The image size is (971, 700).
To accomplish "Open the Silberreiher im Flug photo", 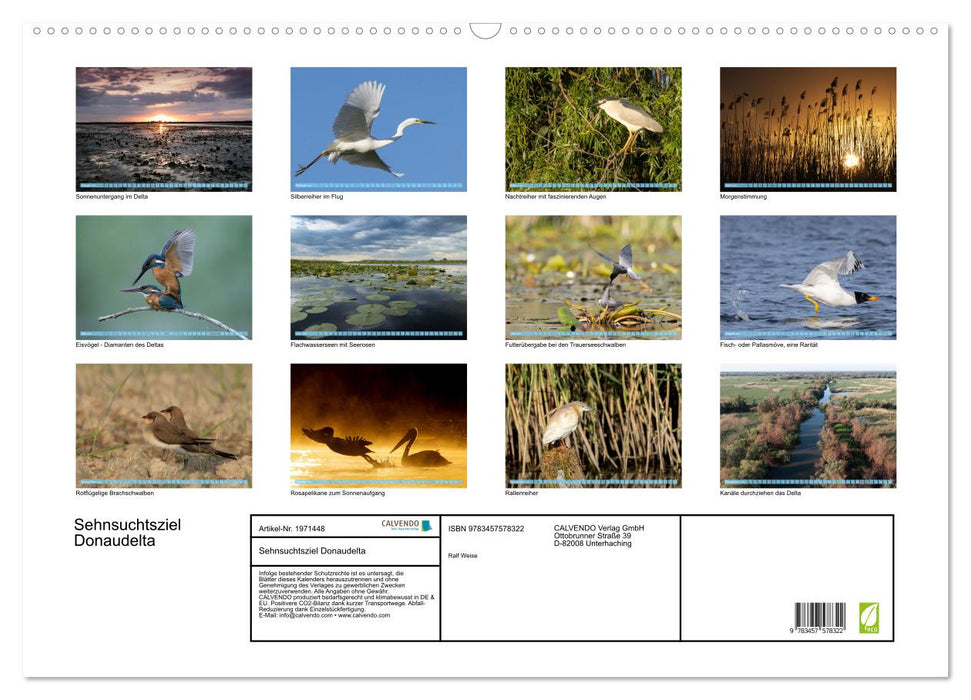I will (378, 129).
